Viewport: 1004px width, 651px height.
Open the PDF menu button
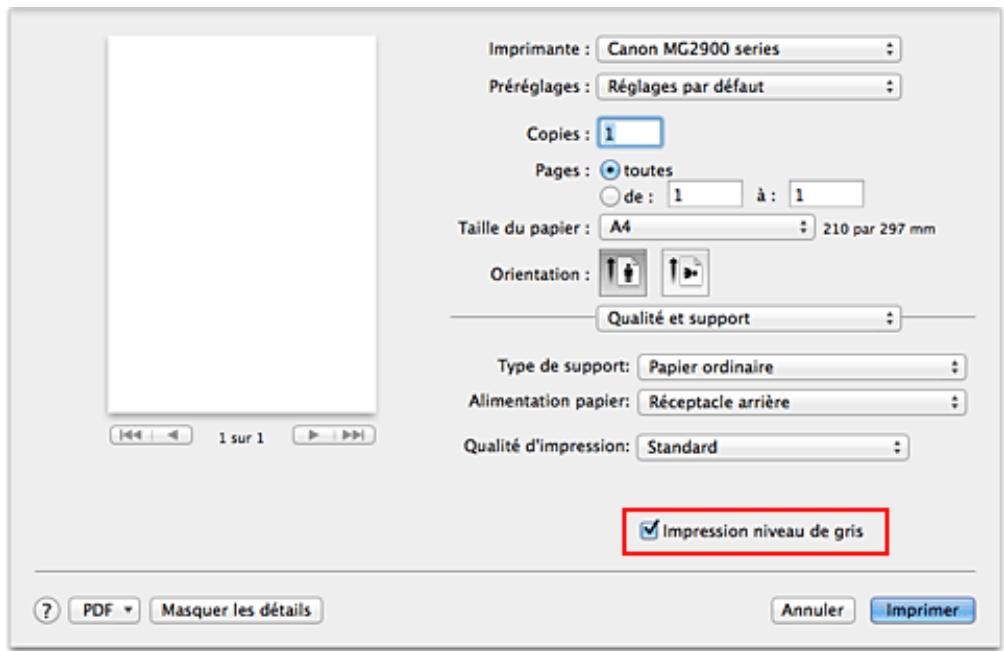[104, 610]
